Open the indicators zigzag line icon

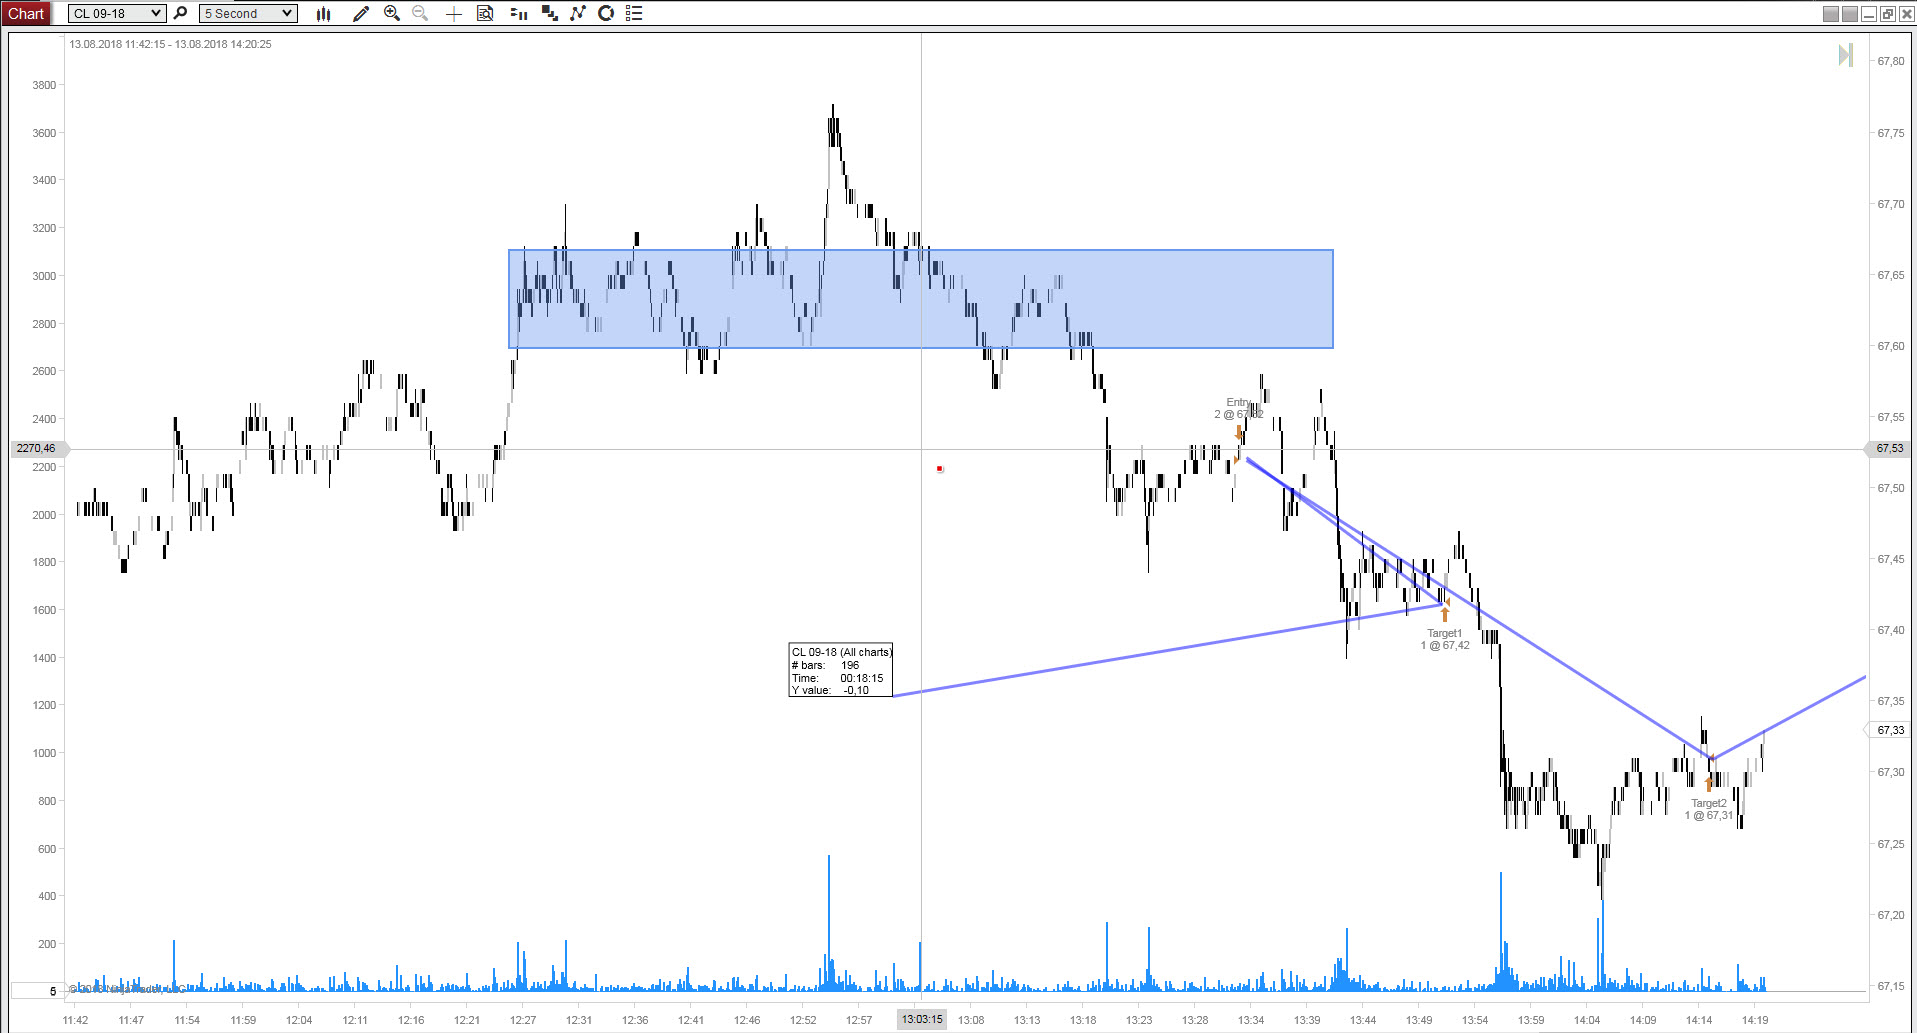click(x=578, y=13)
